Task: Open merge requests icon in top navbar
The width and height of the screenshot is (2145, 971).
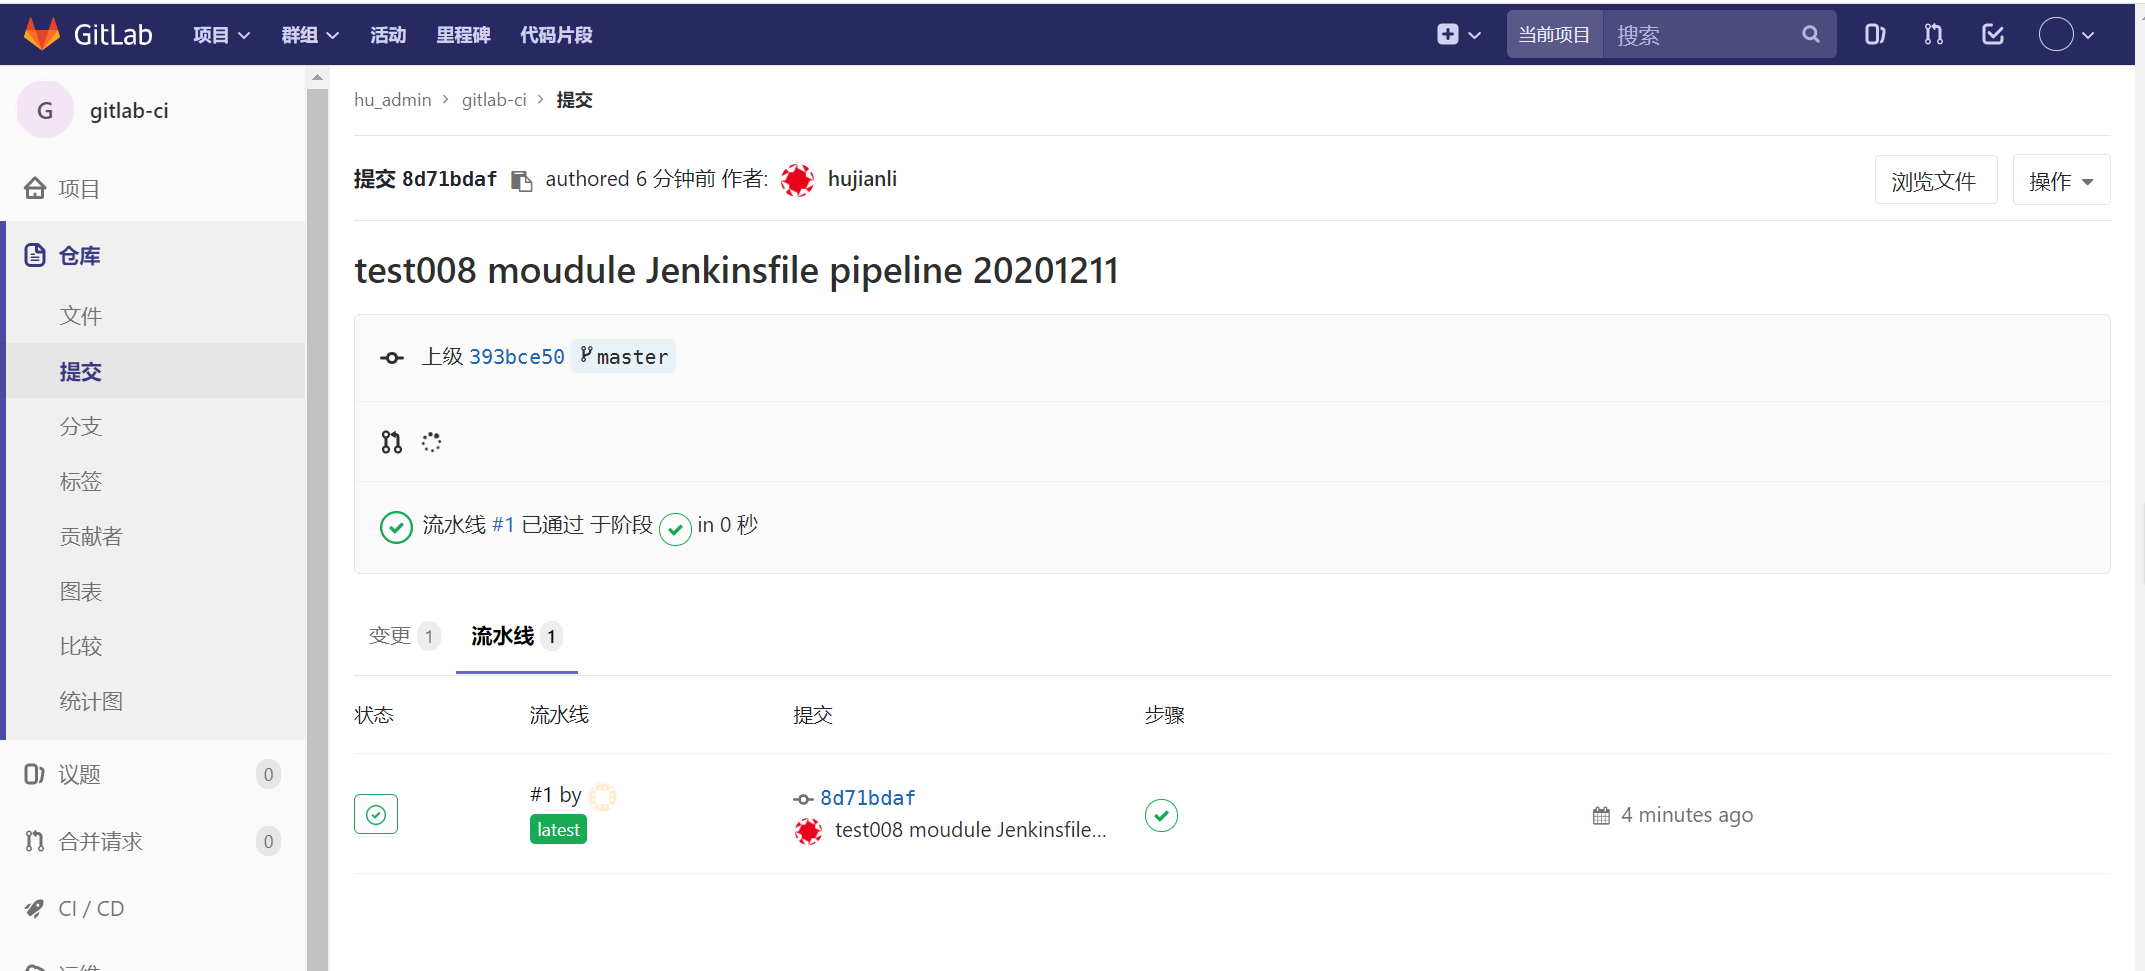Action: click(1934, 35)
